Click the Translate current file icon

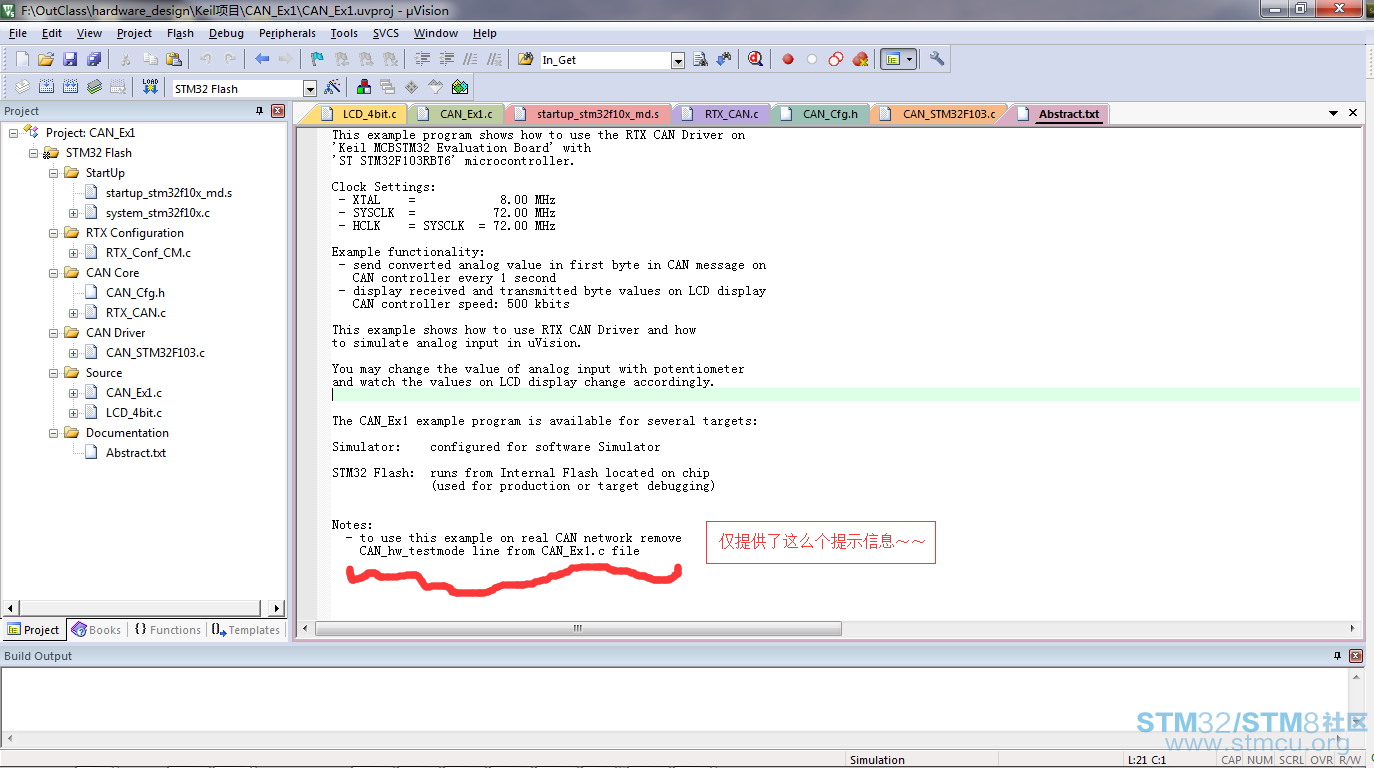[22, 87]
